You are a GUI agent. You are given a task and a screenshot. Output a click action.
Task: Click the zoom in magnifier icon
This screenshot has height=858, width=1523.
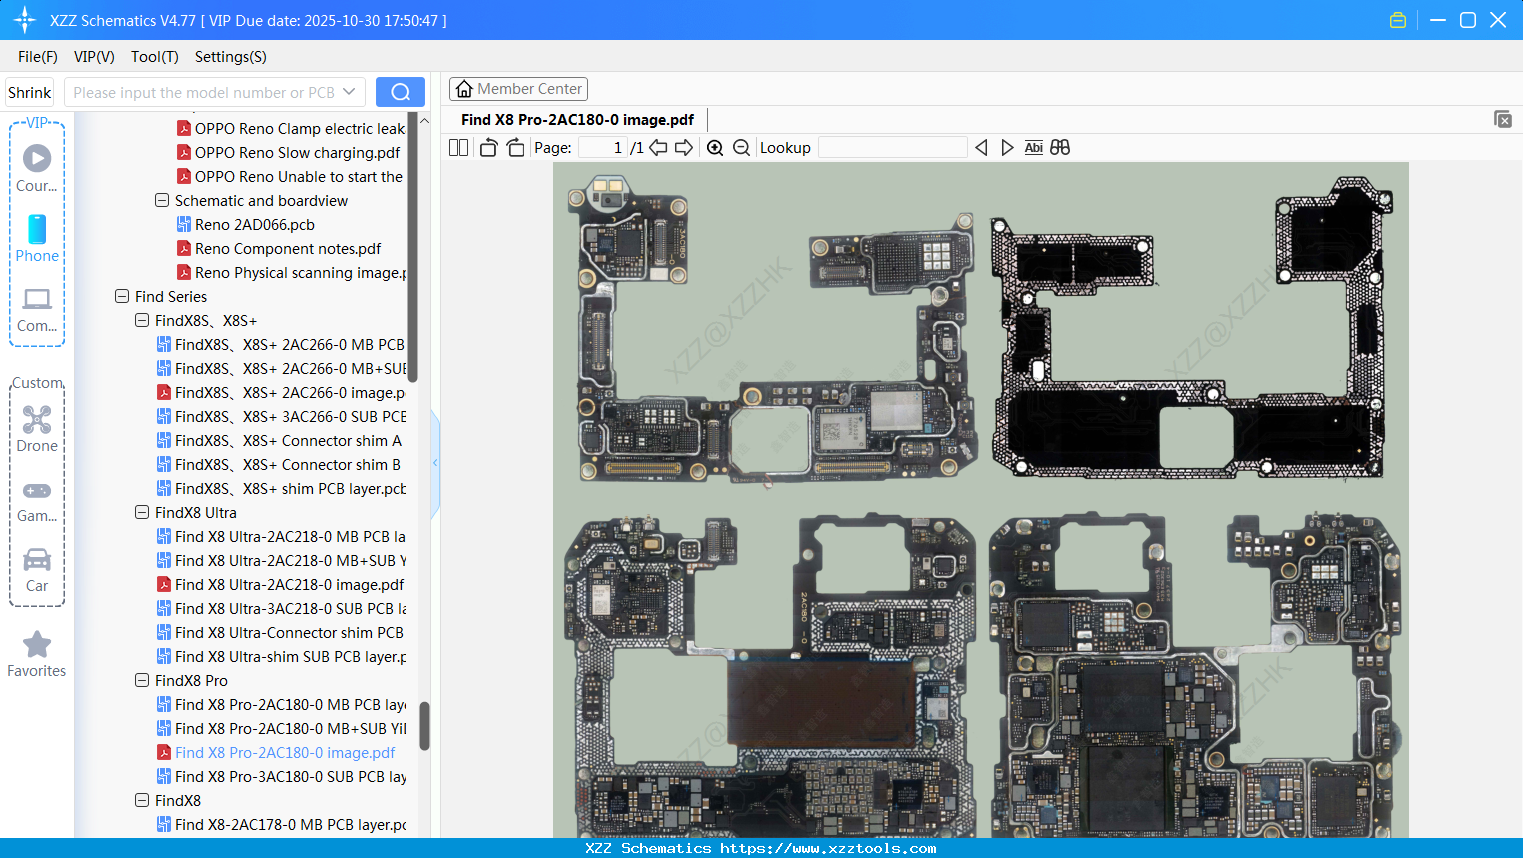tap(715, 148)
